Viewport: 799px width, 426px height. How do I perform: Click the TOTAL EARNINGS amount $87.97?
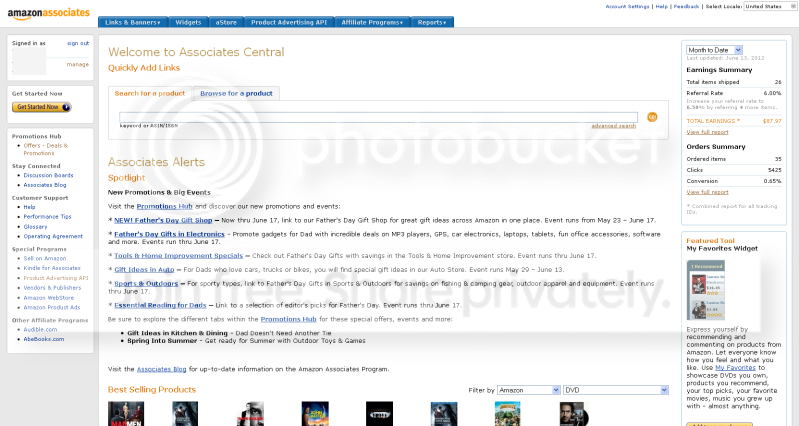pos(772,121)
